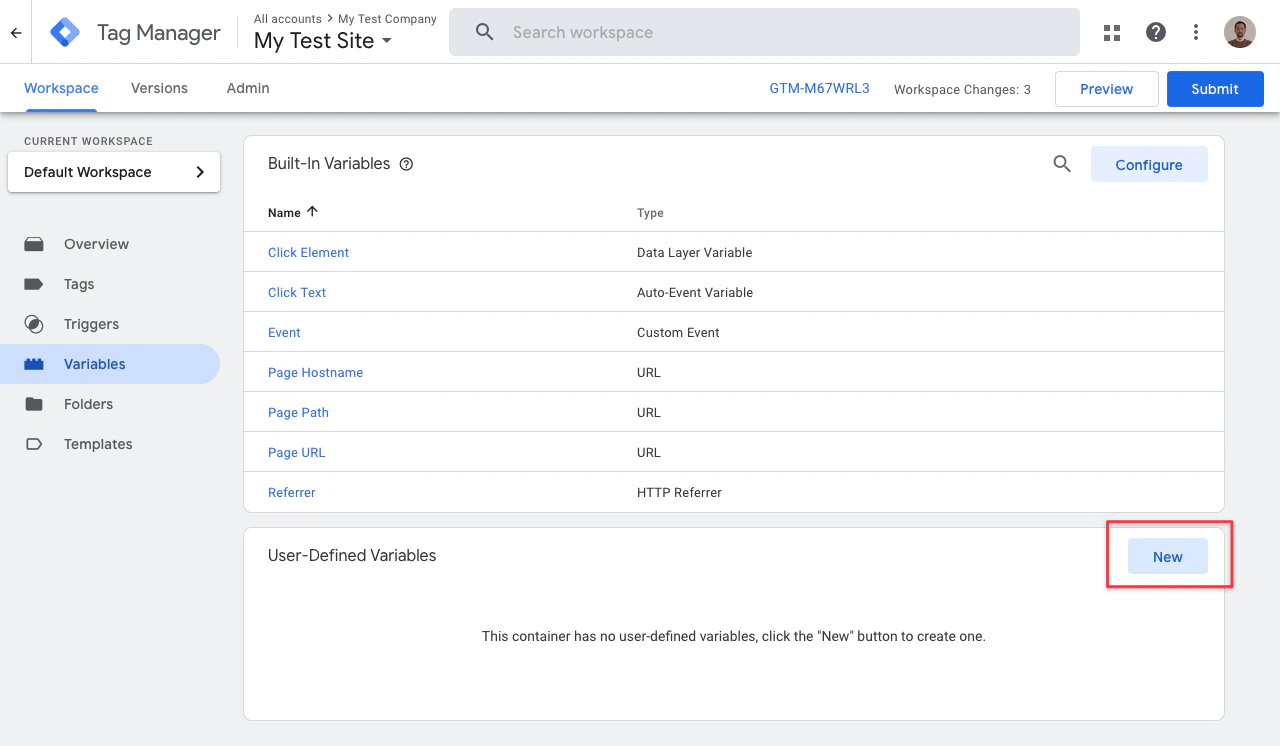Toggle the Name column sort arrow

312,210
